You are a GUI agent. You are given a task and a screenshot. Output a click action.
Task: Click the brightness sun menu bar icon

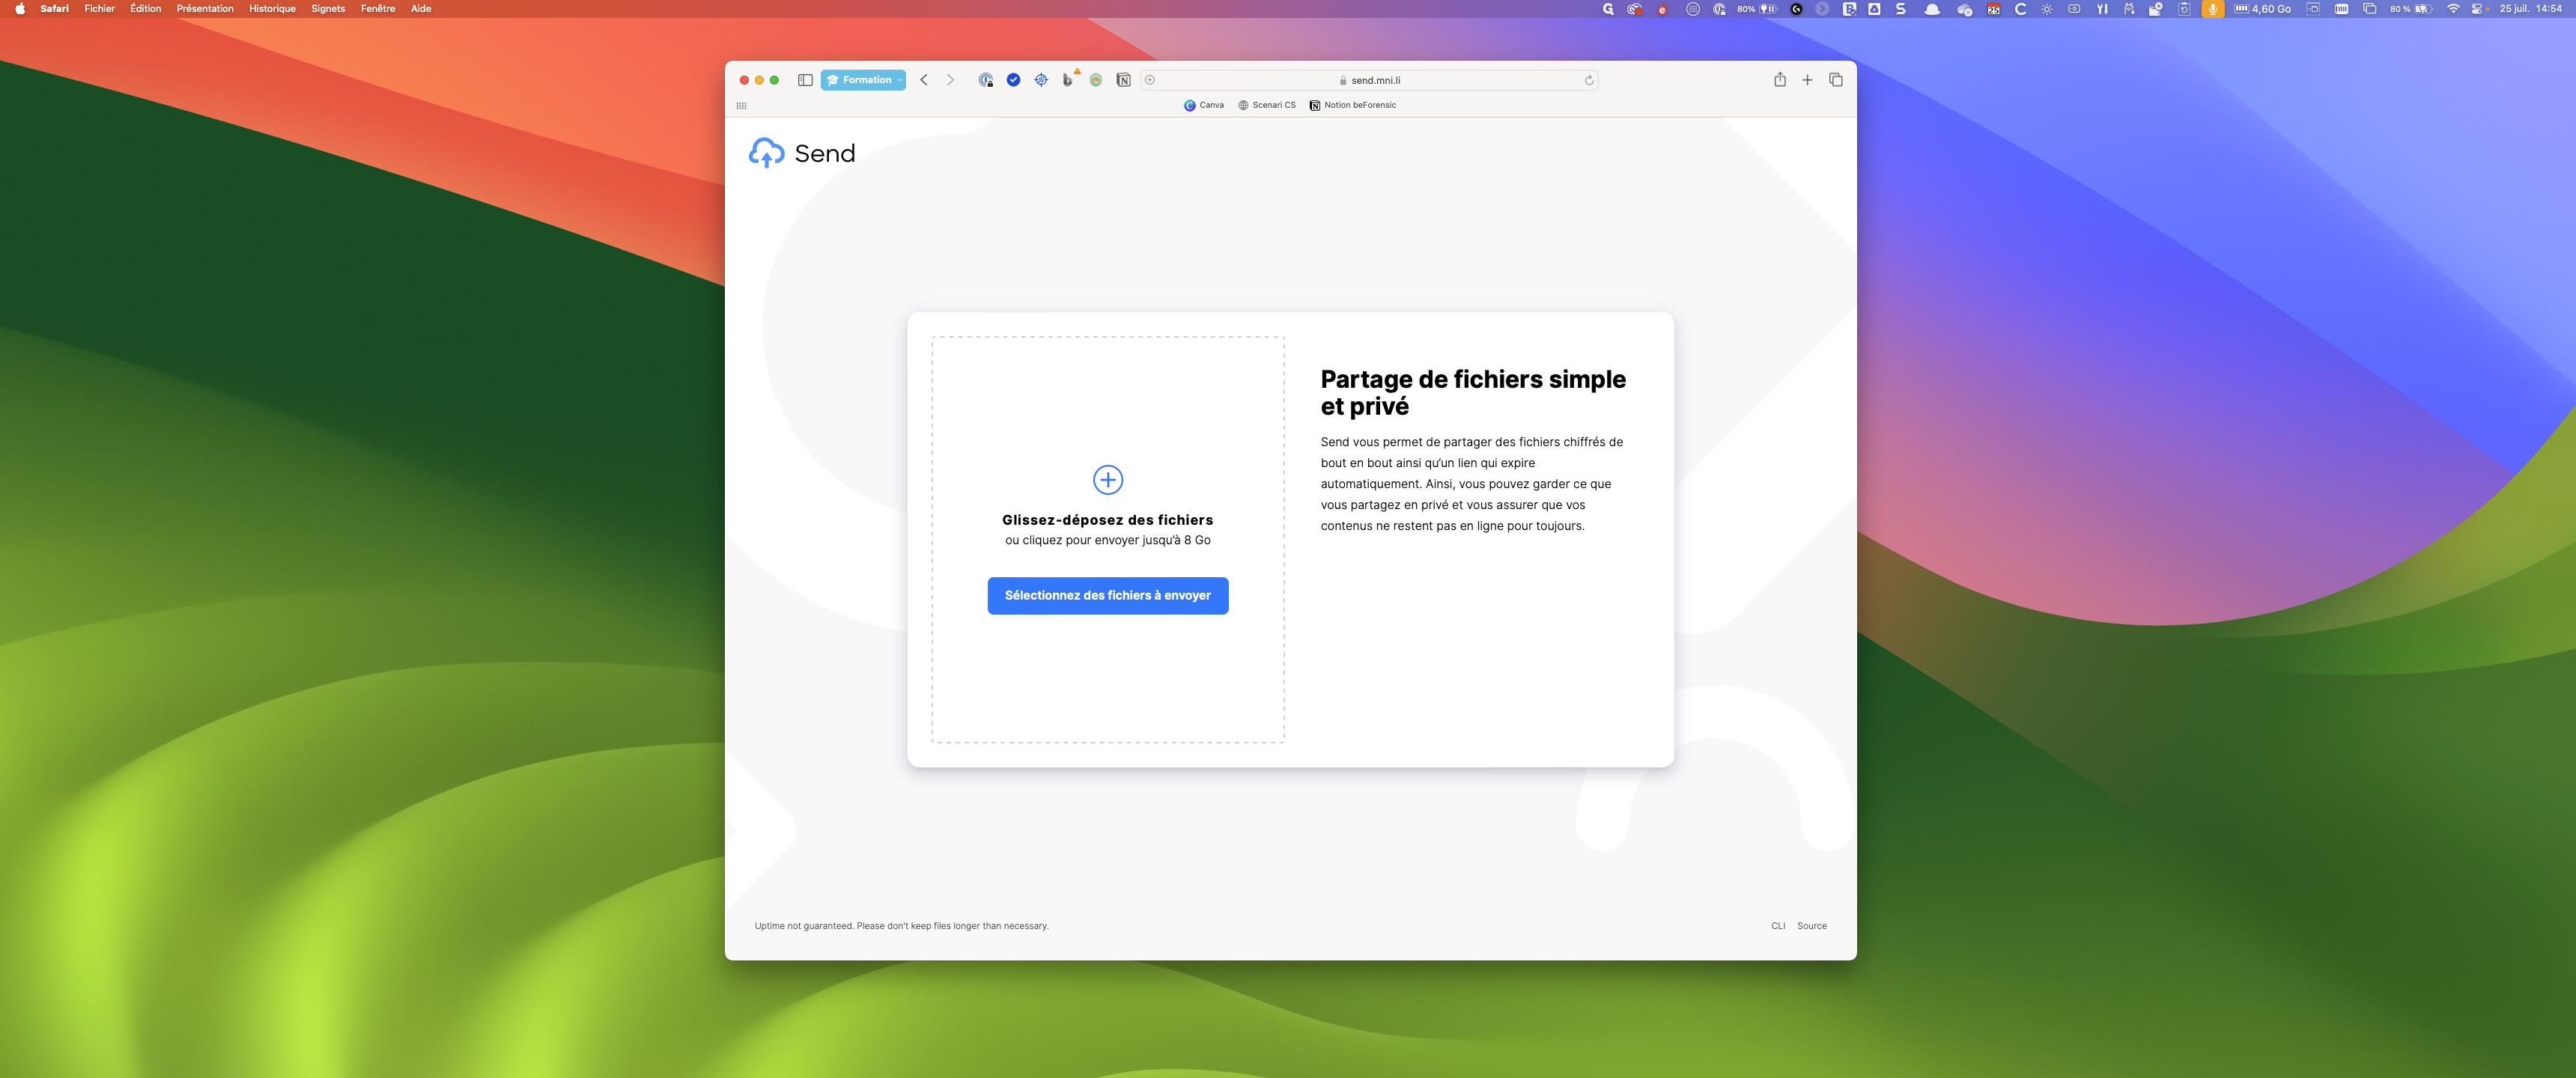[2047, 9]
